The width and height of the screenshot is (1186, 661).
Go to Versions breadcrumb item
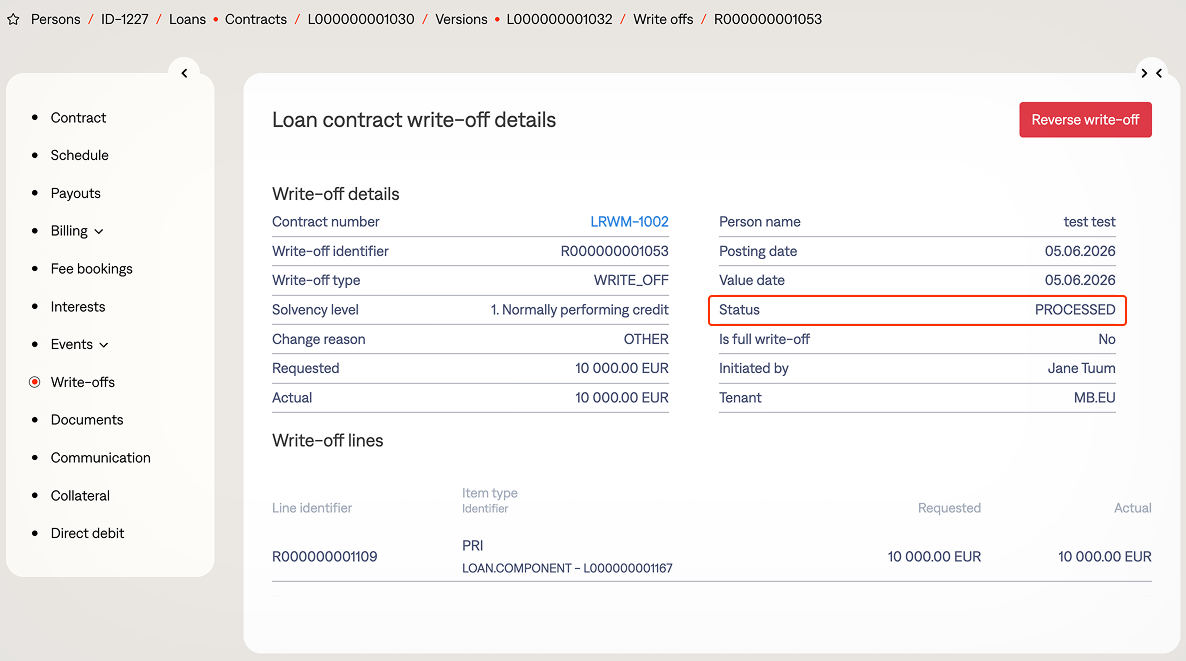(461, 19)
